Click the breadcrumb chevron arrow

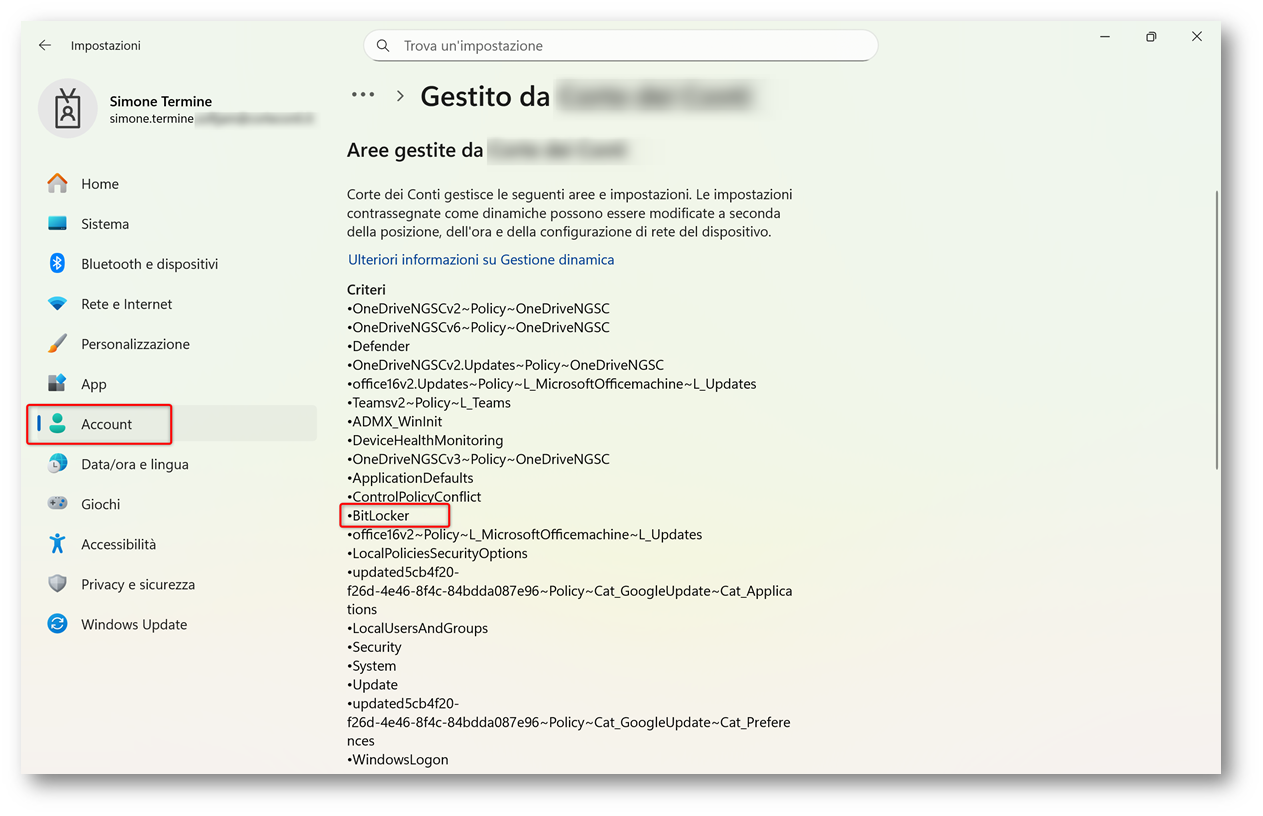tap(400, 97)
